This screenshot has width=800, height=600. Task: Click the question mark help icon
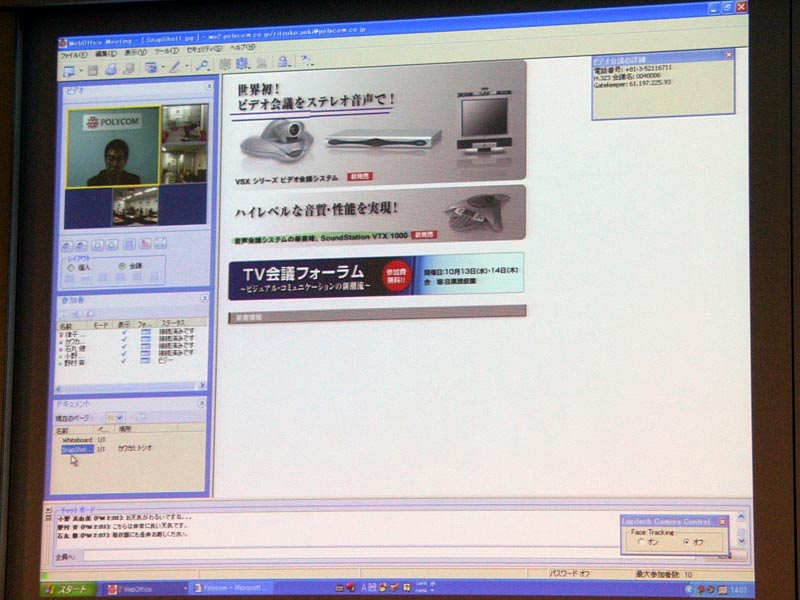pos(307,61)
